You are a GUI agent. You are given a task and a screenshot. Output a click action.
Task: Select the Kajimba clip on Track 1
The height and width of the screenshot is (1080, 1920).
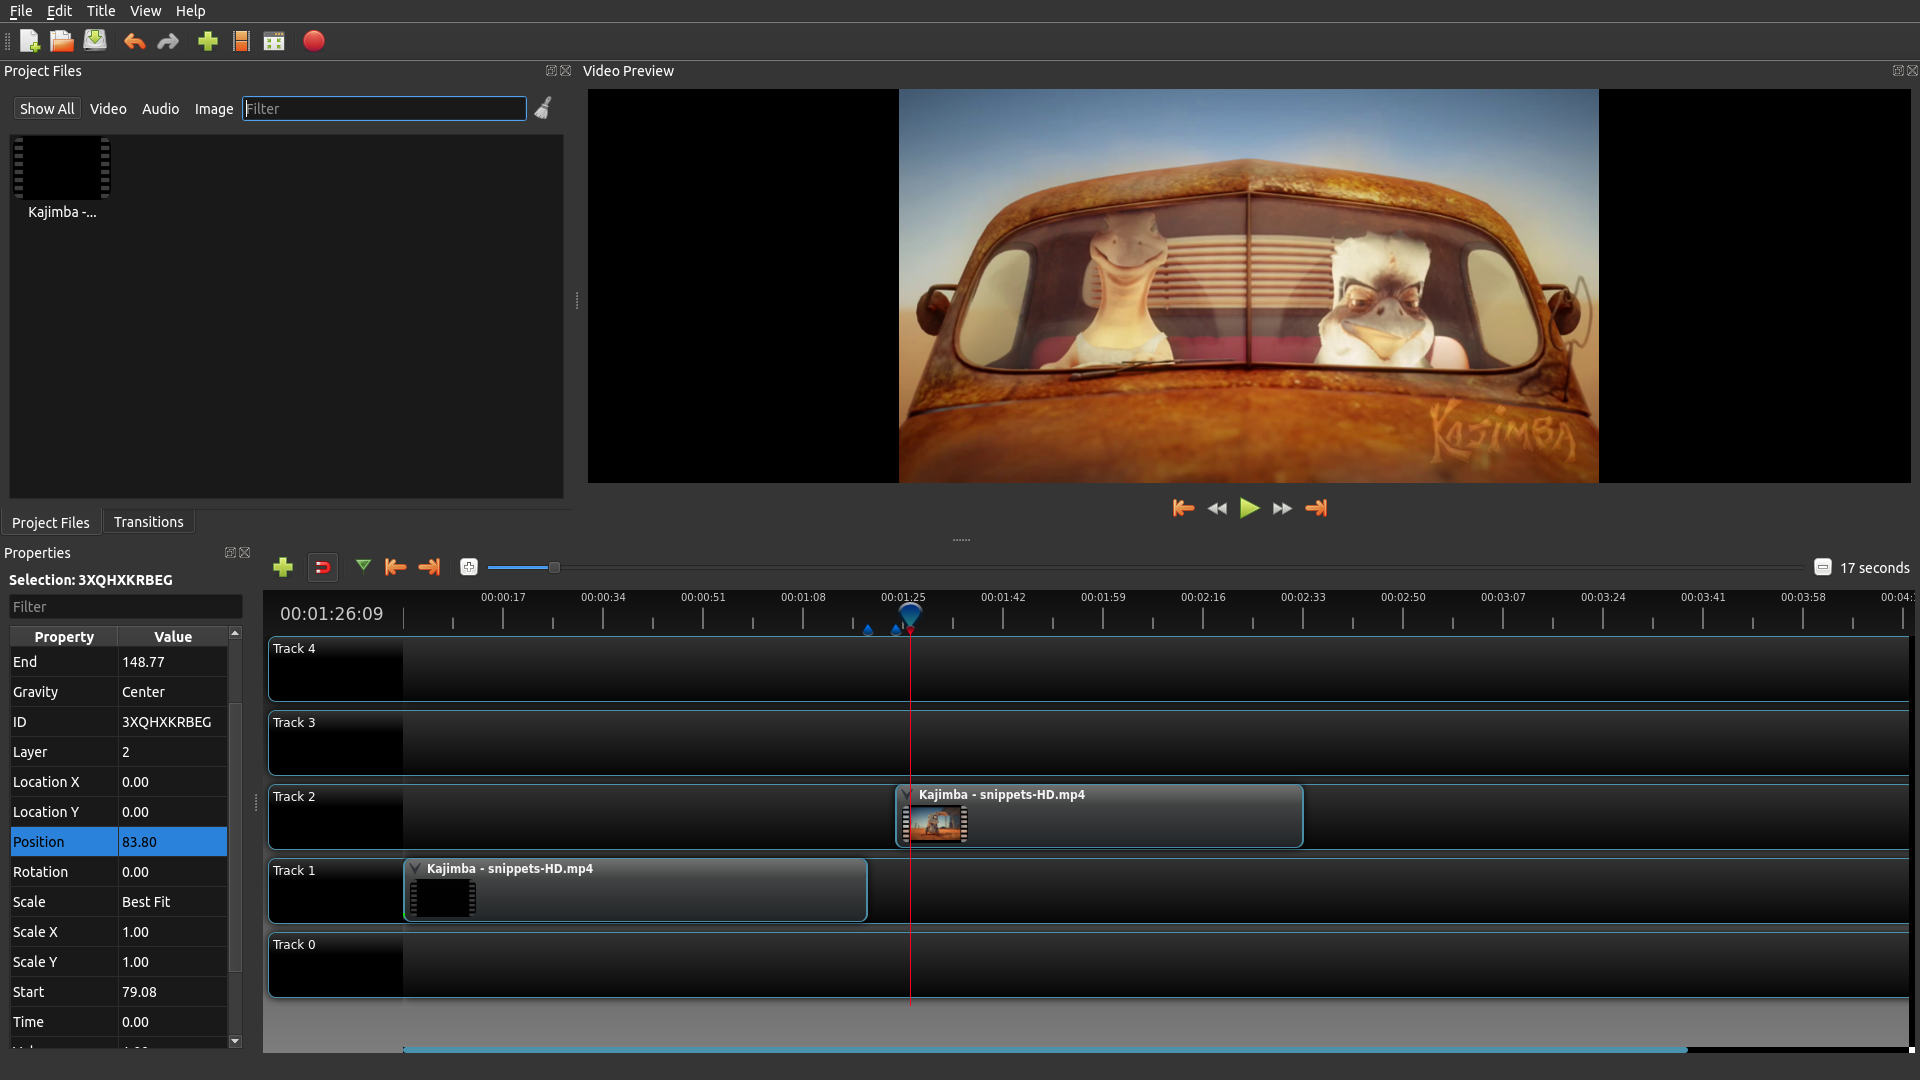click(635, 890)
